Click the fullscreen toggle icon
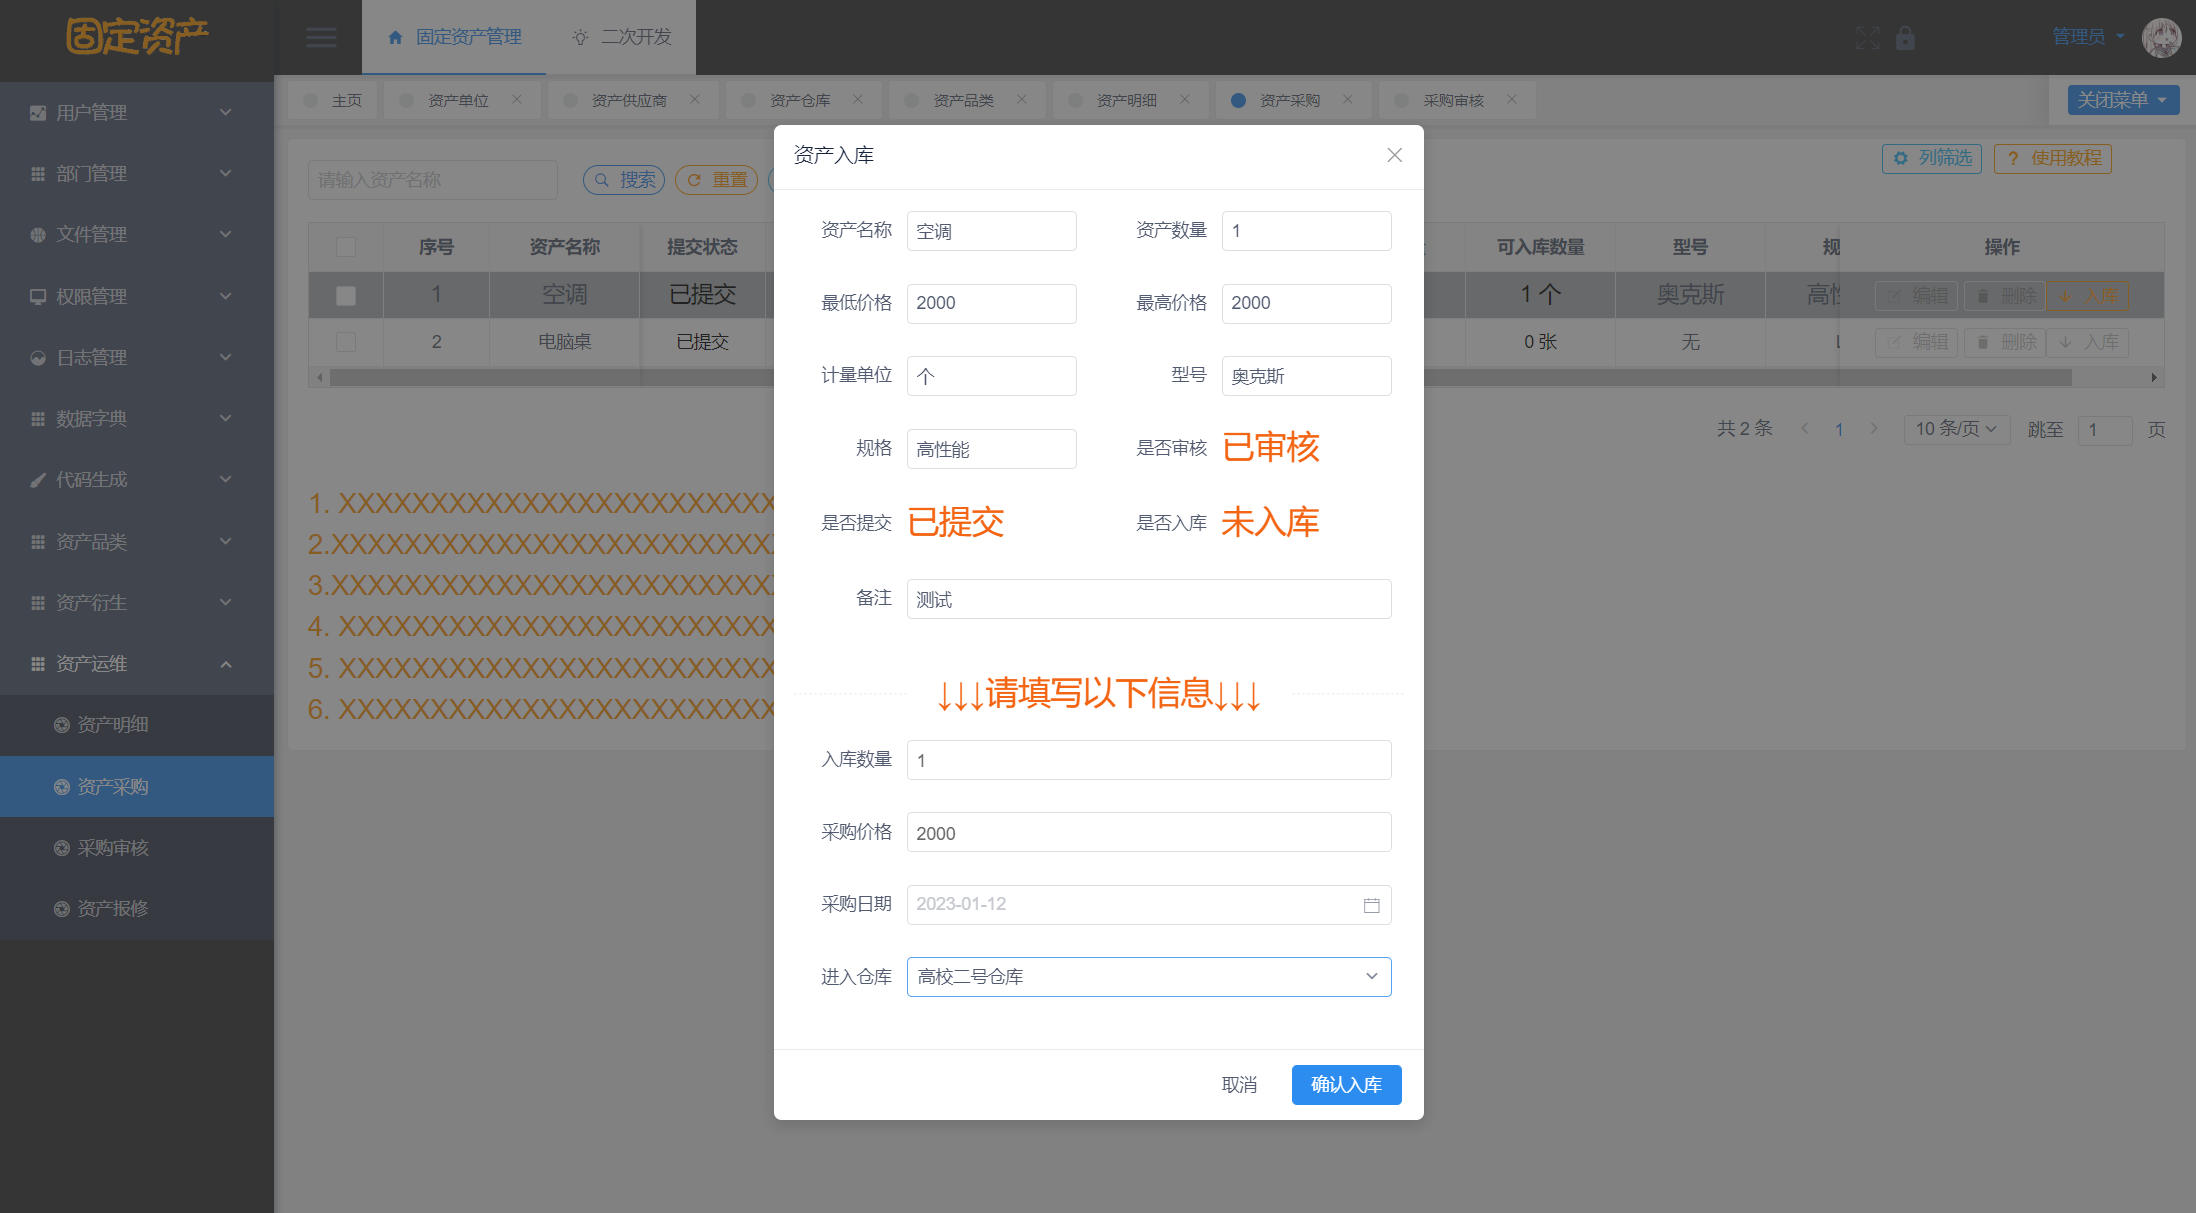Viewport: 2196px width, 1213px height. coord(1867,38)
